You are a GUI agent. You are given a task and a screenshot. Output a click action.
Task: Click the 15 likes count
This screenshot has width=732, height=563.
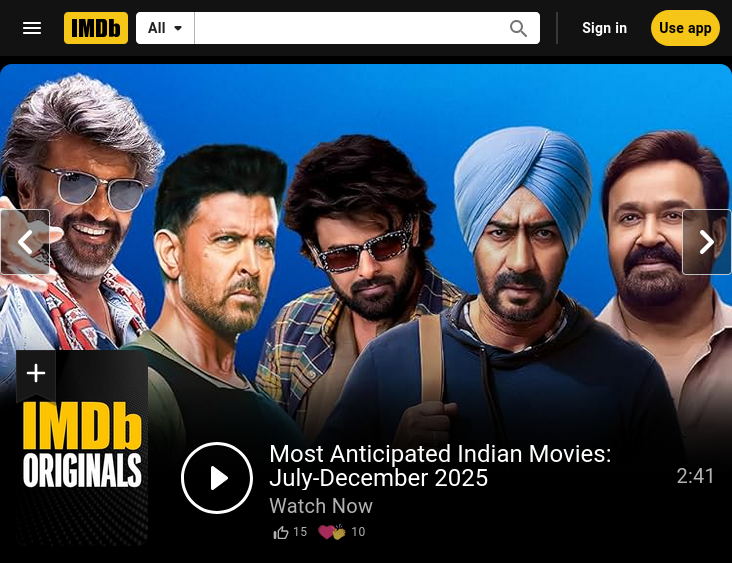point(300,532)
